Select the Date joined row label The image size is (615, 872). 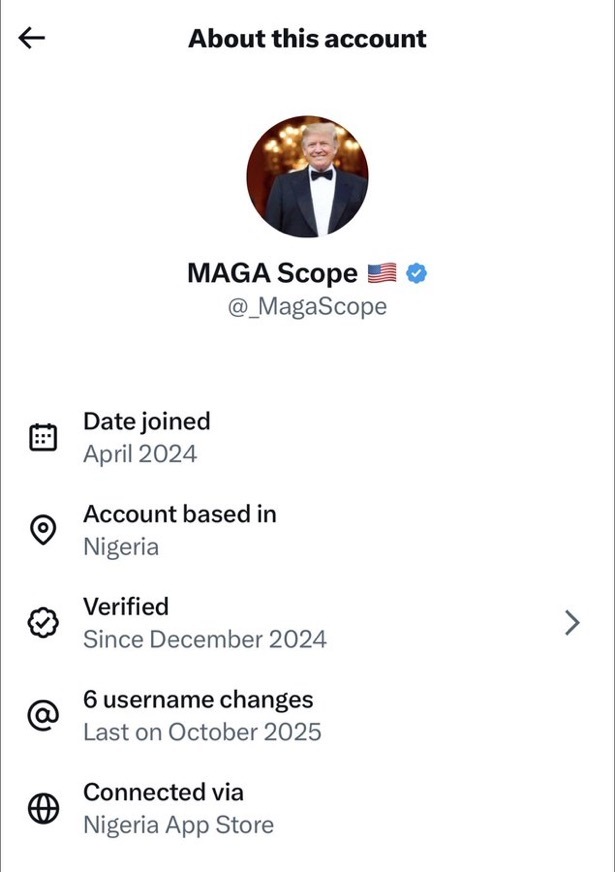tap(146, 422)
